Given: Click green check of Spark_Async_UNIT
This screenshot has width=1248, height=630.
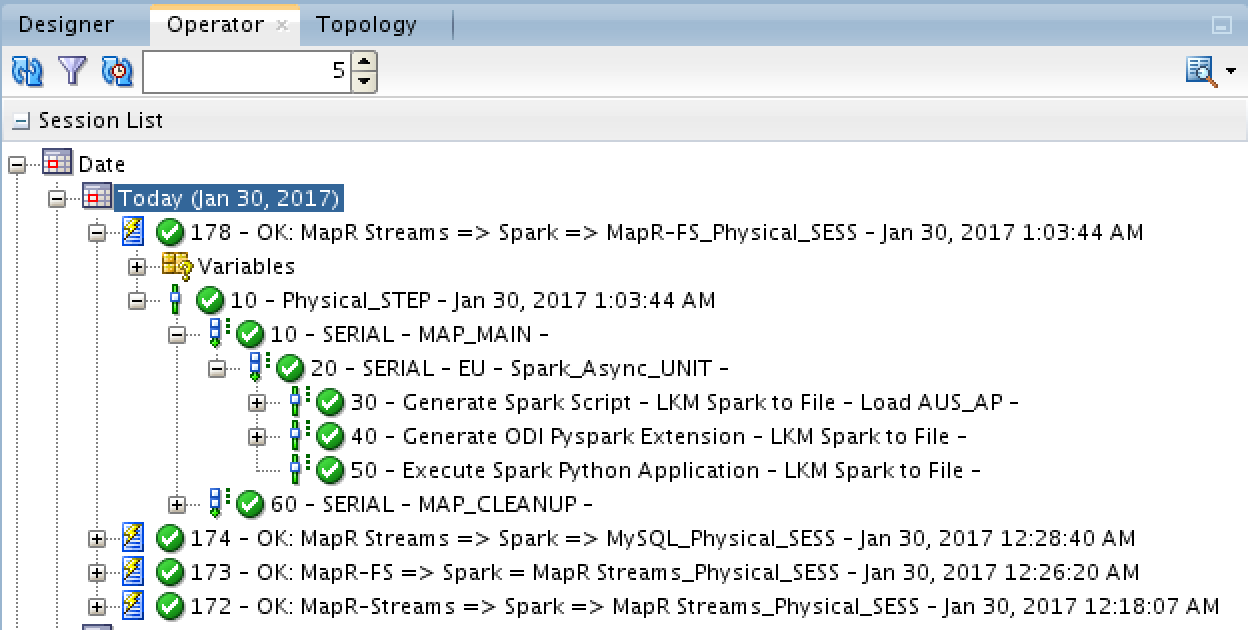Looking at the screenshot, I should pos(290,368).
